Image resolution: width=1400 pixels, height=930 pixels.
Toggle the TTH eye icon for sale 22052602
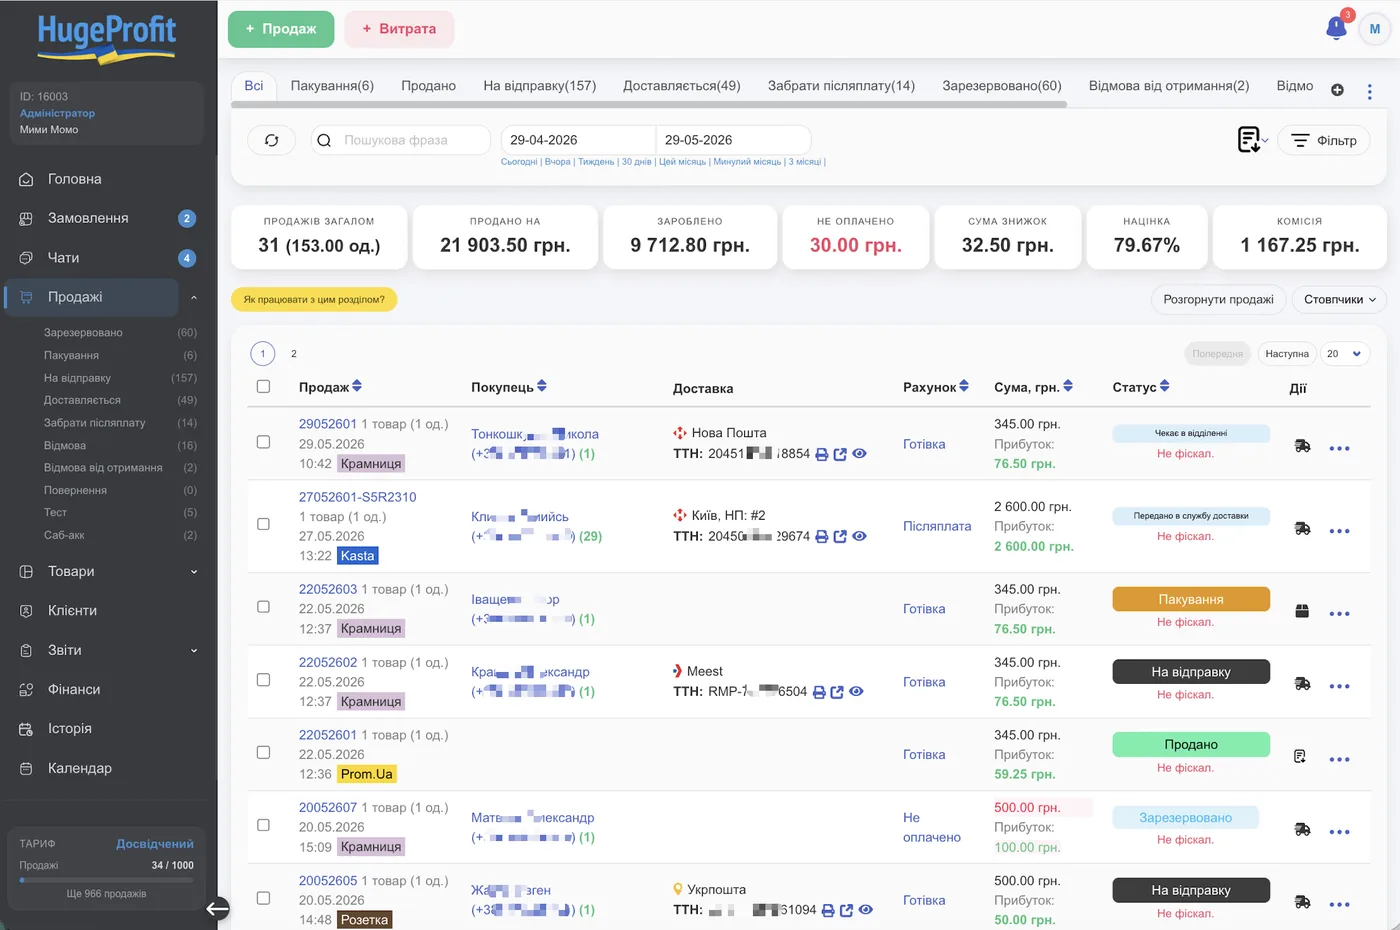pyautogui.click(x=856, y=692)
